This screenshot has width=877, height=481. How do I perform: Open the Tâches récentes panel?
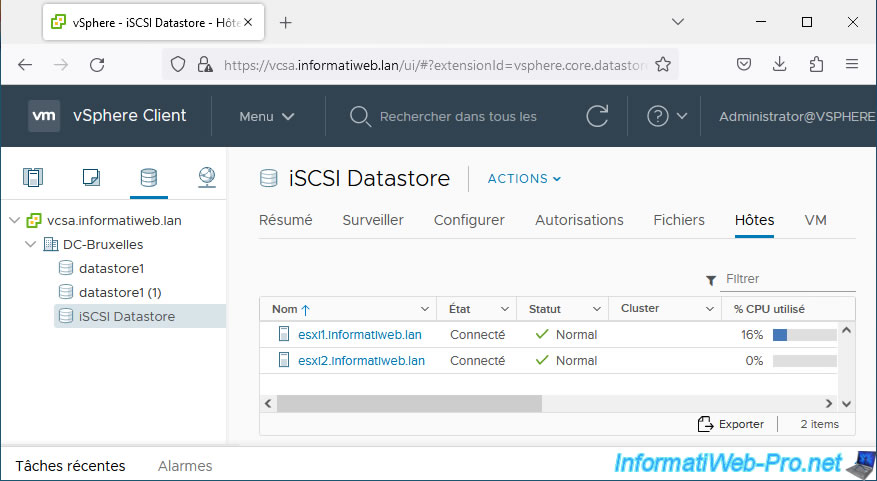pos(70,465)
